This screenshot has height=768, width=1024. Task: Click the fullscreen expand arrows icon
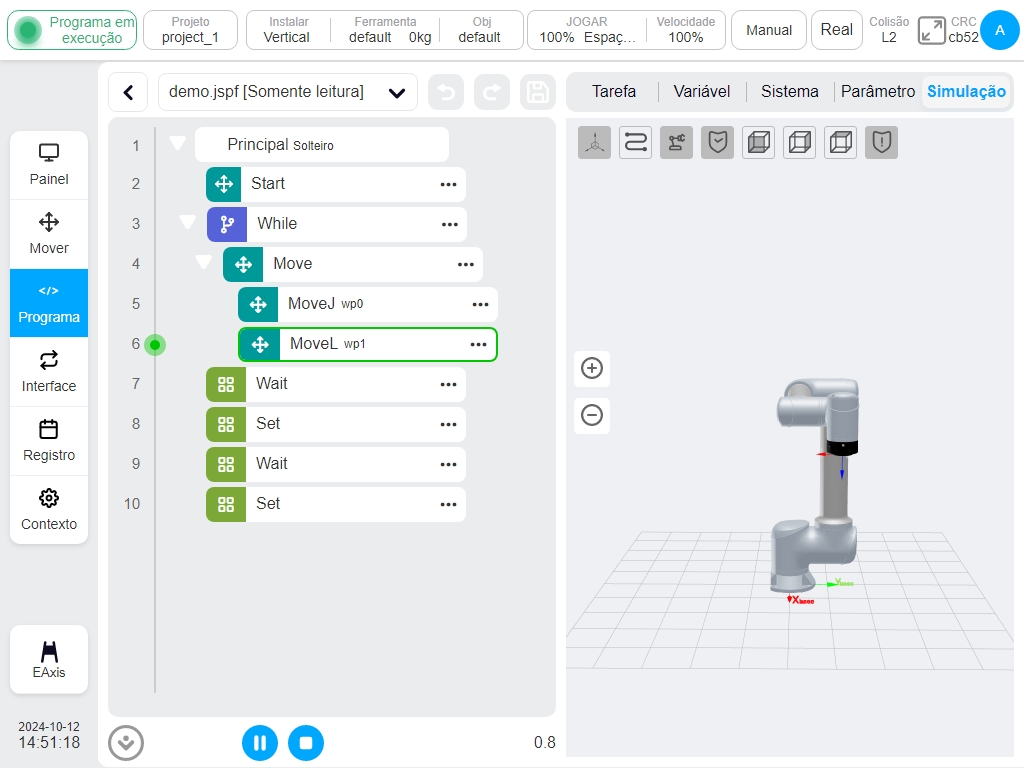click(931, 31)
